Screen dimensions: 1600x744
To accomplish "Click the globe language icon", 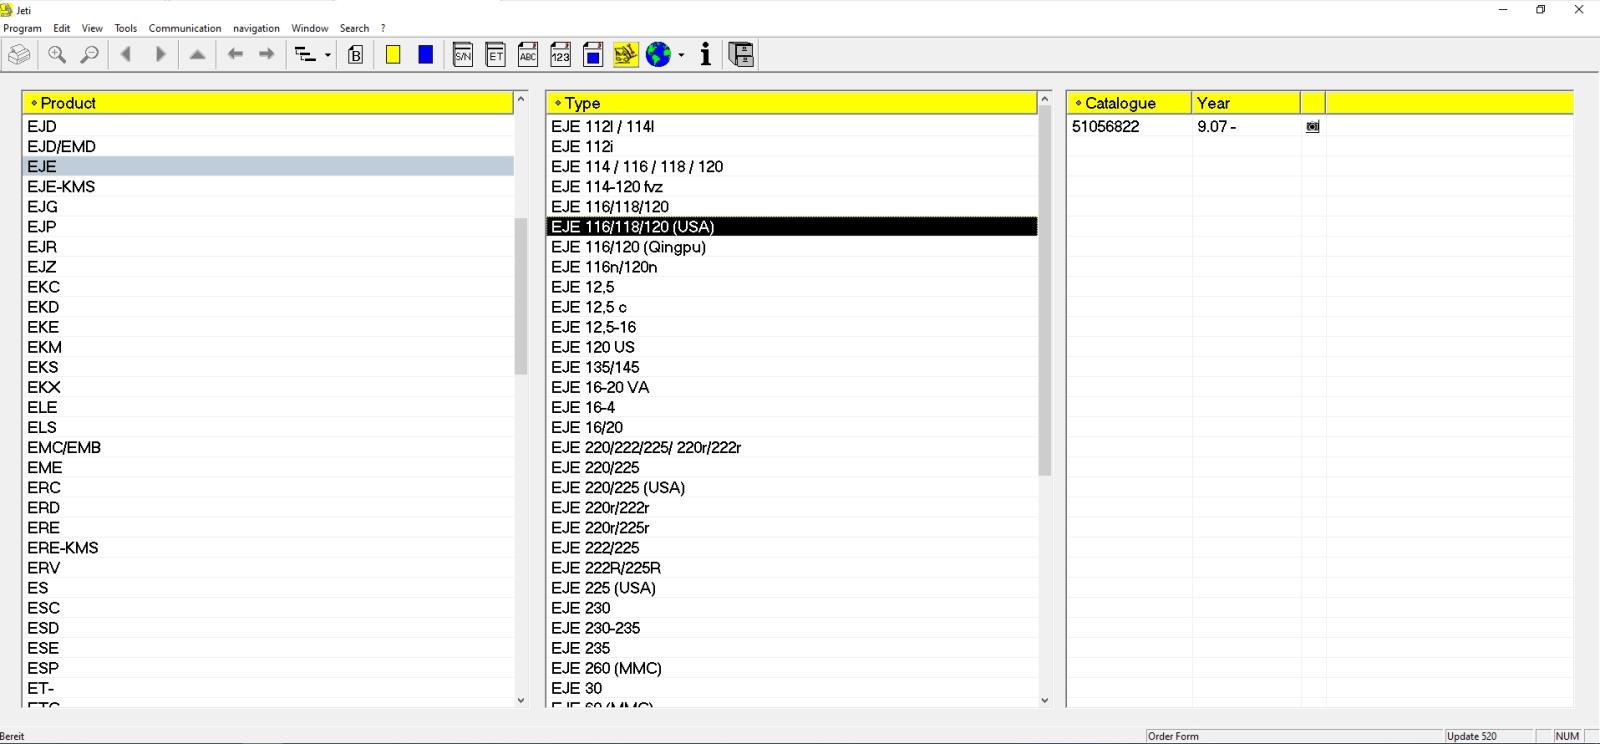I will coord(659,55).
